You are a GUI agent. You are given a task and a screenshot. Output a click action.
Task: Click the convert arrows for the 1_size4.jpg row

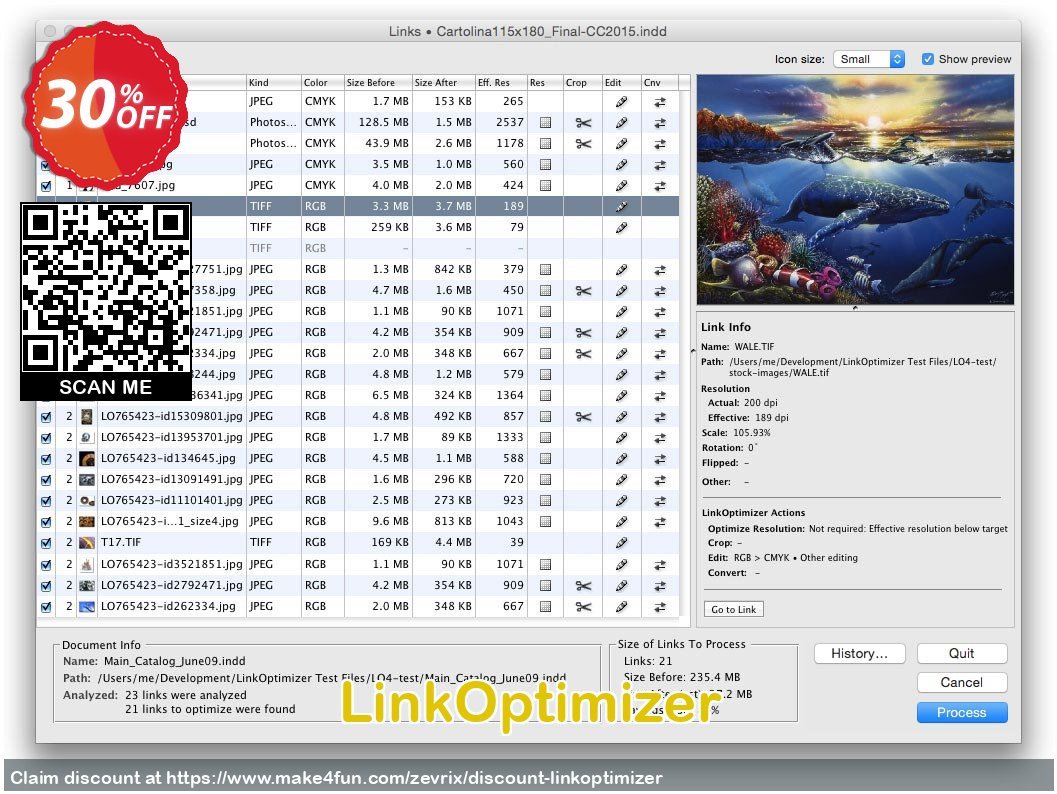660,522
